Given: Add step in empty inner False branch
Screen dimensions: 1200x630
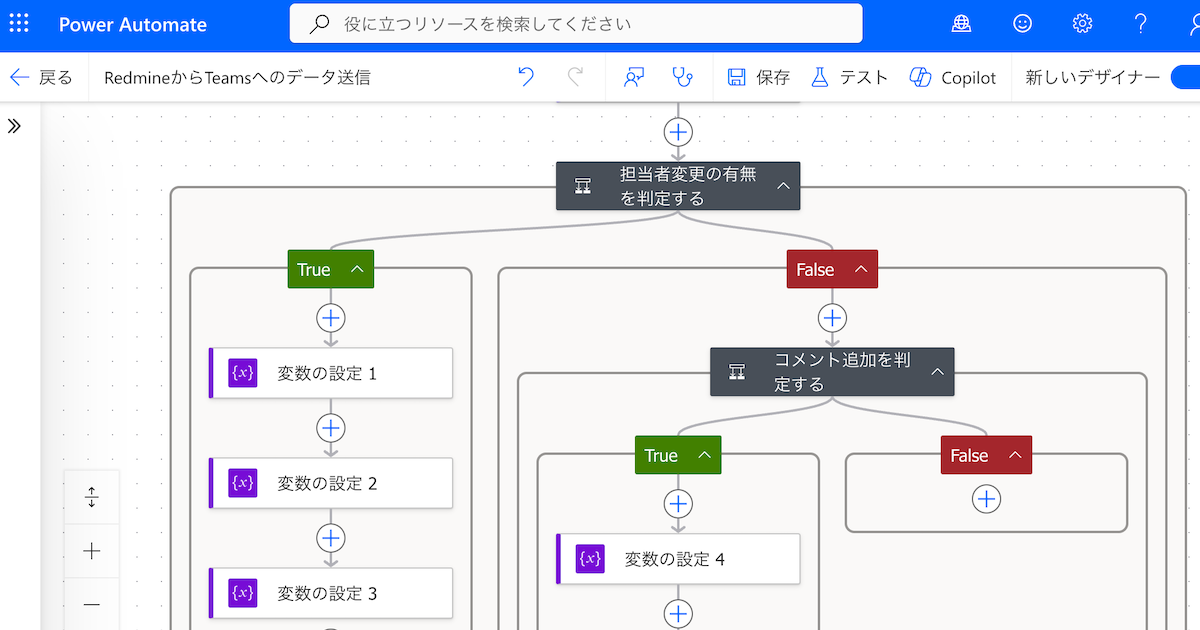Looking at the screenshot, I should coord(986,498).
